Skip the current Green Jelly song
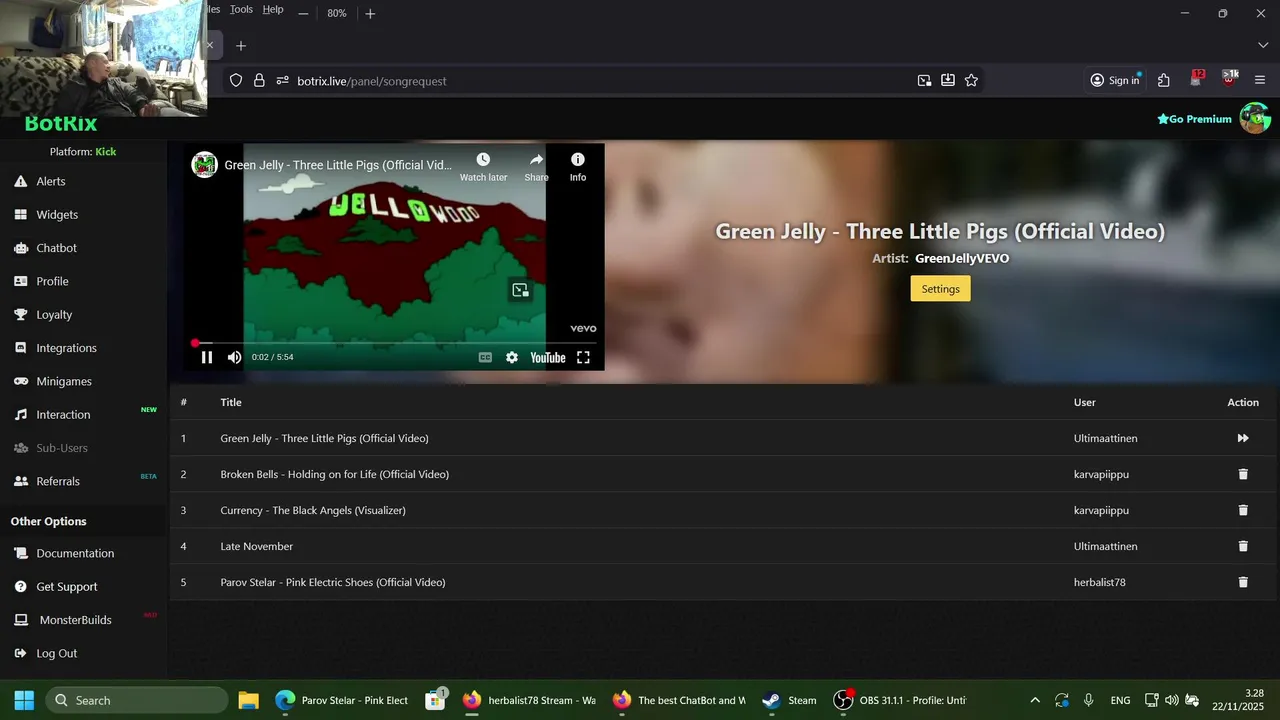Image resolution: width=1280 pixels, height=720 pixels. pyautogui.click(x=1243, y=438)
